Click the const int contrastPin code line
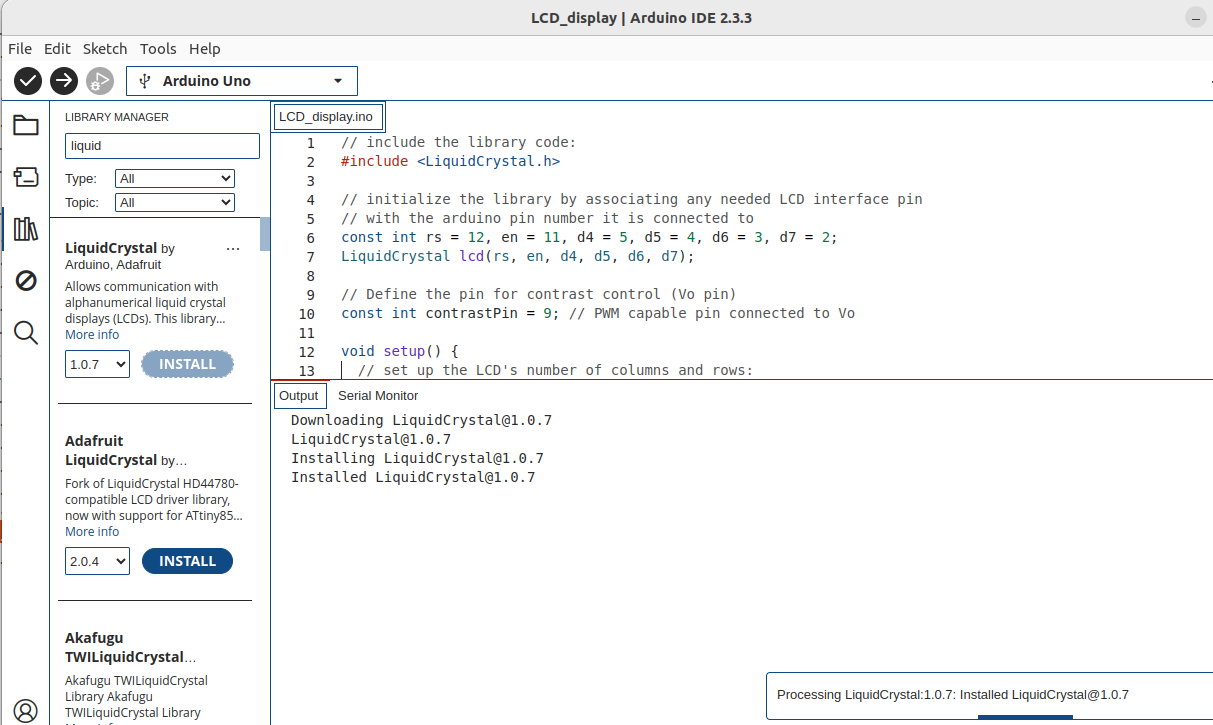 [x=598, y=313]
